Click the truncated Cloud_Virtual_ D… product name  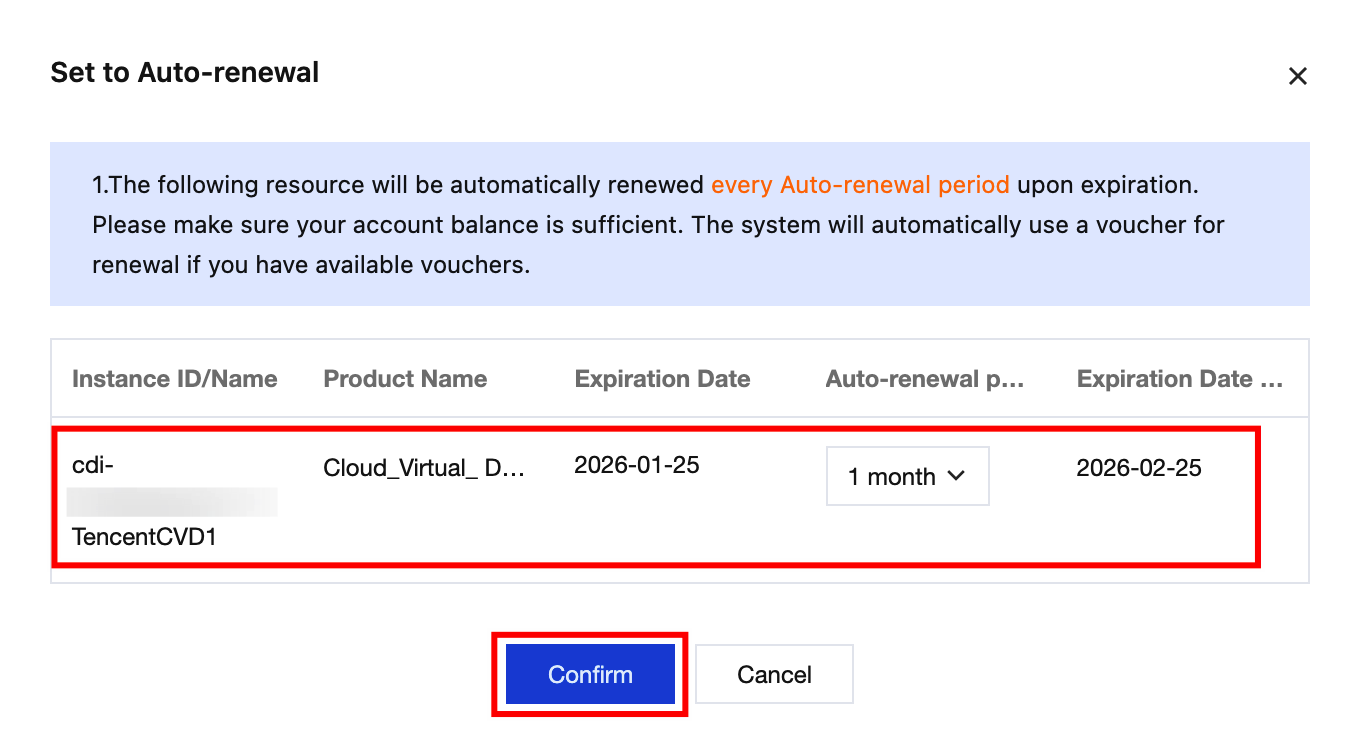423,467
